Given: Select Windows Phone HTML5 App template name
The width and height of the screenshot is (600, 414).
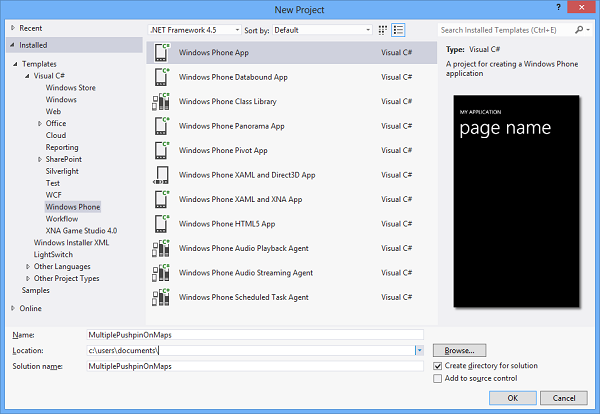Looking at the screenshot, I should (x=227, y=224).
